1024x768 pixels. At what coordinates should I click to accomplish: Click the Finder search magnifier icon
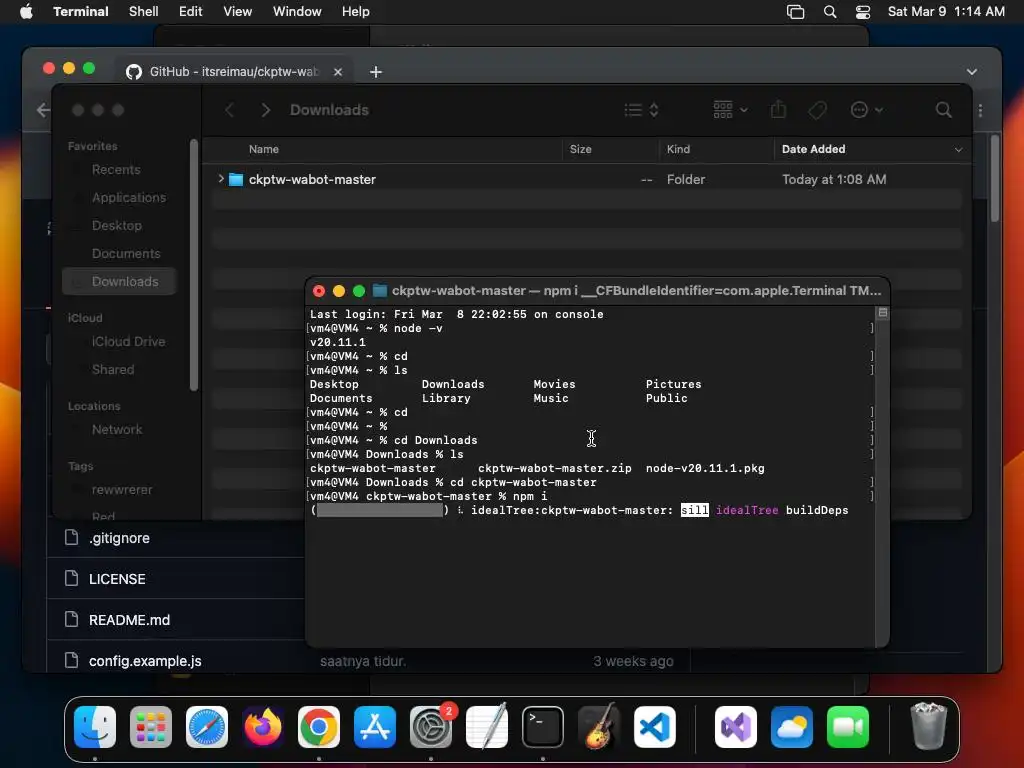pos(943,110)
